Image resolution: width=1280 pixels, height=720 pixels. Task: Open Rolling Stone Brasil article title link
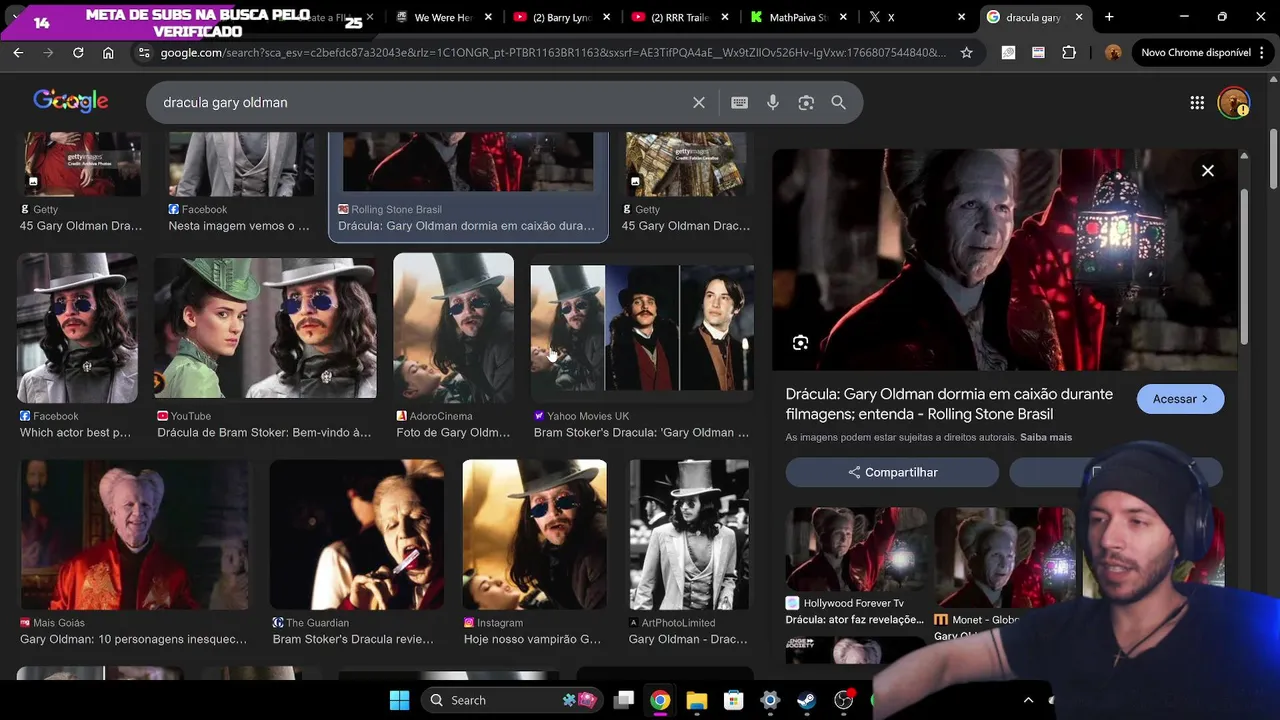click(x=949, y=404)
